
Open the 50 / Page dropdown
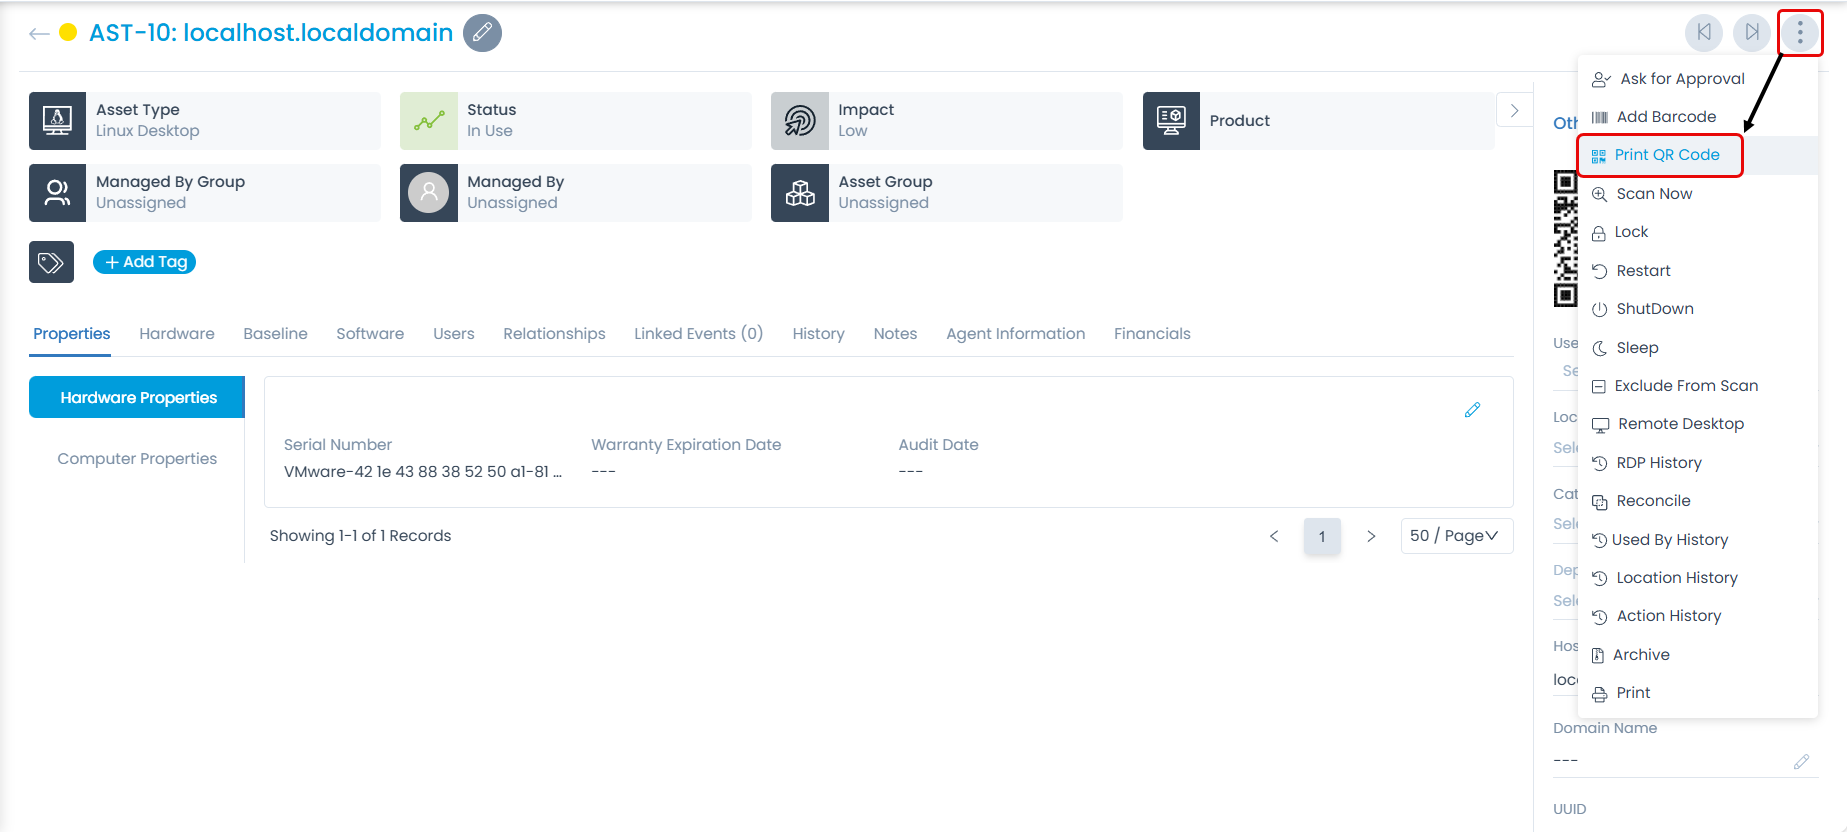pyautogui.click(x=1456, y=536)
